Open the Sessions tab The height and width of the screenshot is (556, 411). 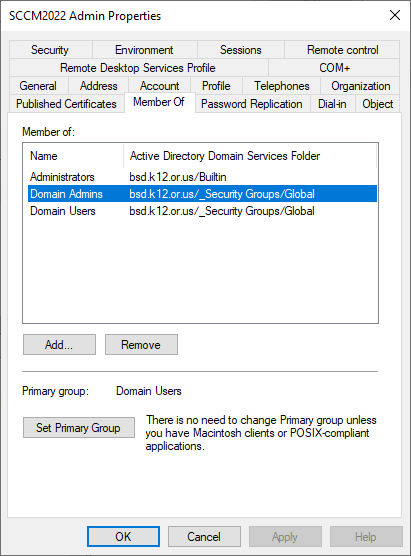[240, 50]
